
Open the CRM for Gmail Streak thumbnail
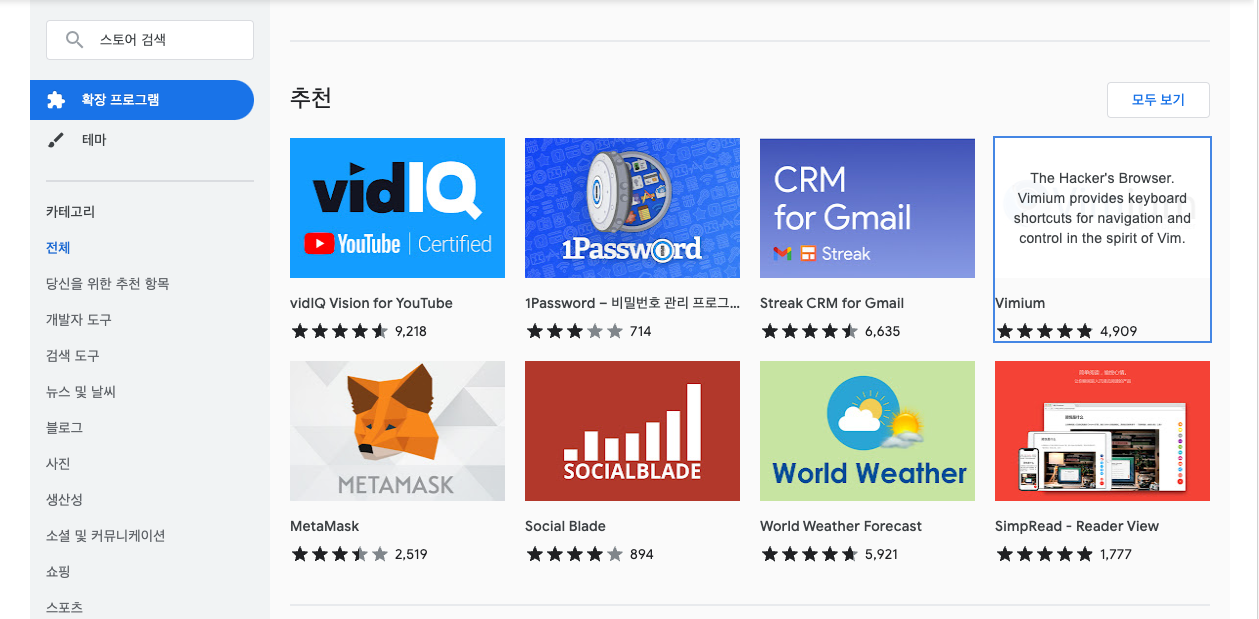point(867,208)
